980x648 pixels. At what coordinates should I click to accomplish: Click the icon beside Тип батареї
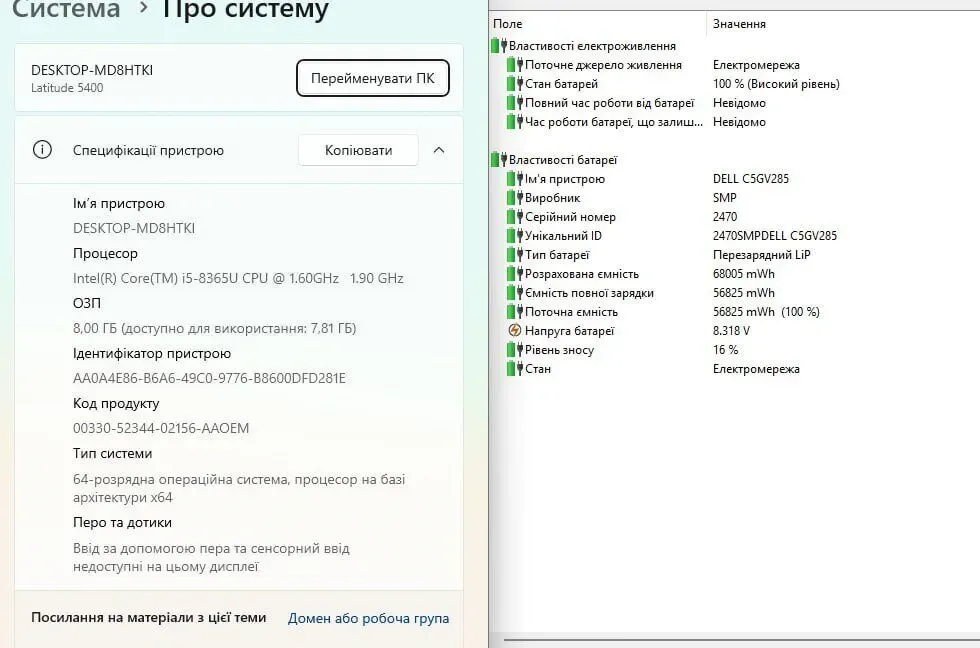tap(515, 255)
